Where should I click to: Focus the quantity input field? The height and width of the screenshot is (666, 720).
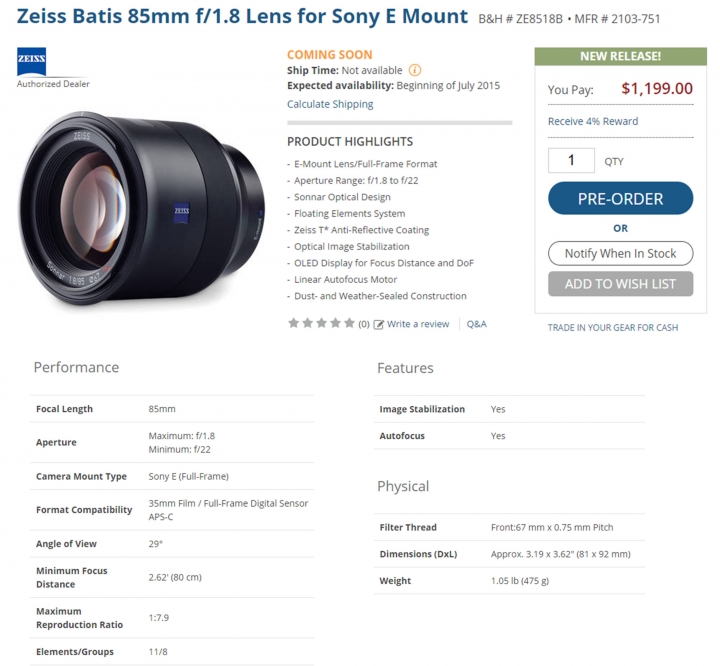click(x=571, y=160)
